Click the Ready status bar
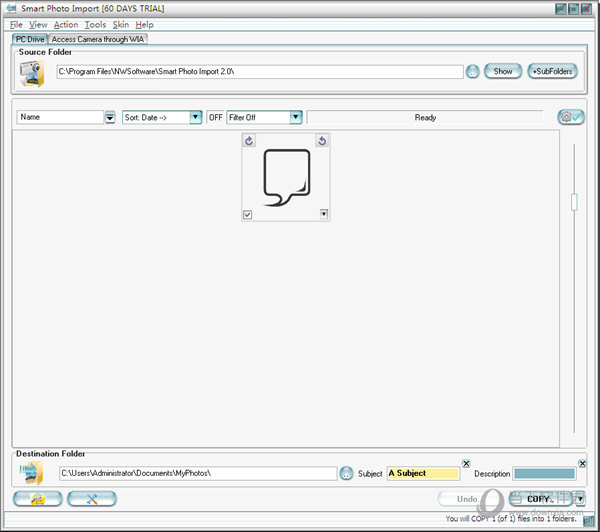 click(425, 117)
